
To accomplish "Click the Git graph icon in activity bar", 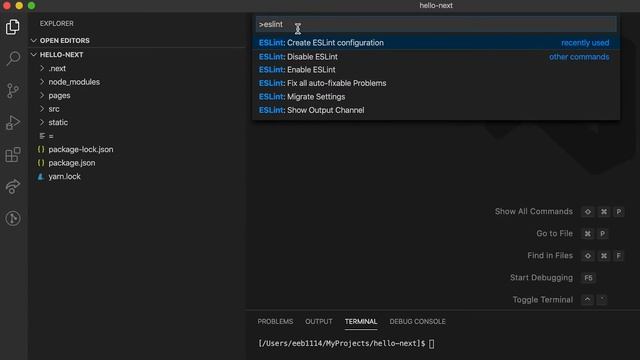I will click(13, 218).
